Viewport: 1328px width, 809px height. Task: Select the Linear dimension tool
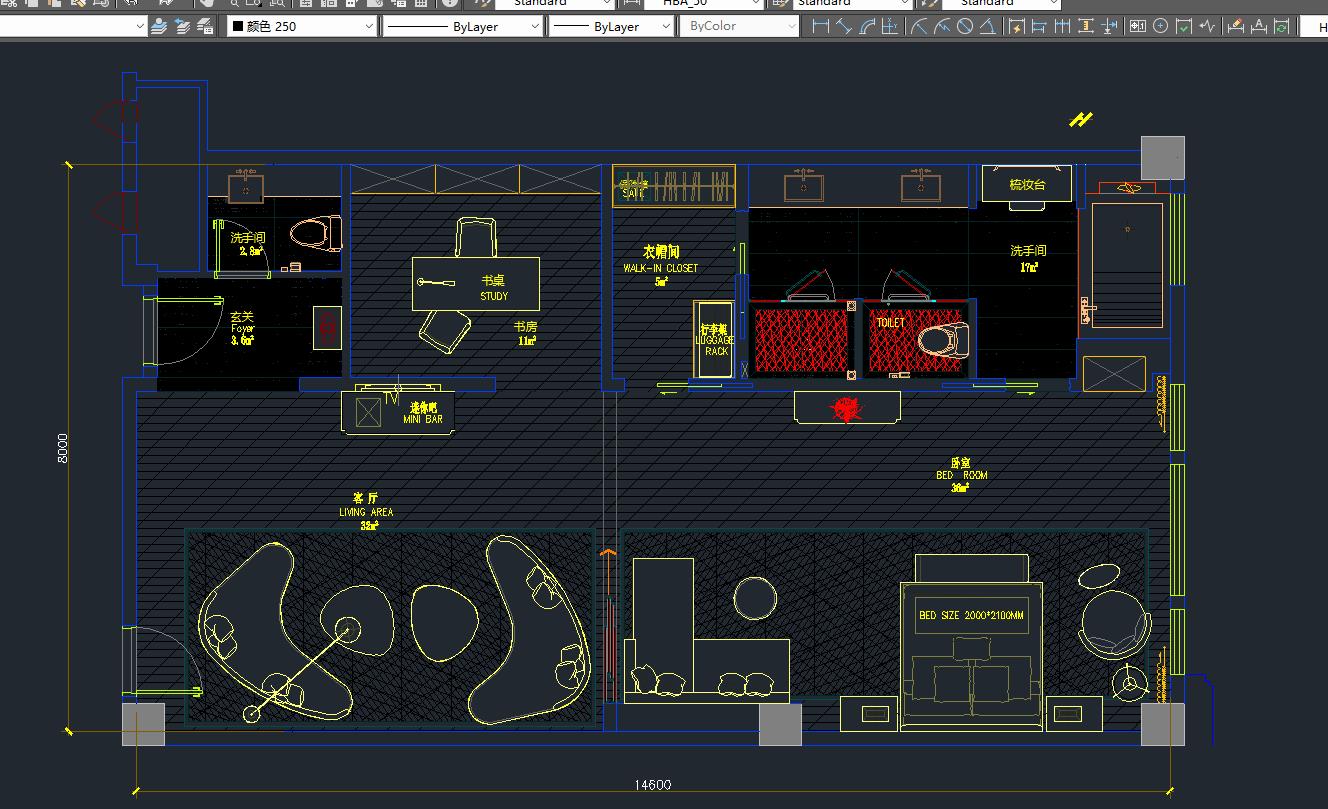(821, 27)
